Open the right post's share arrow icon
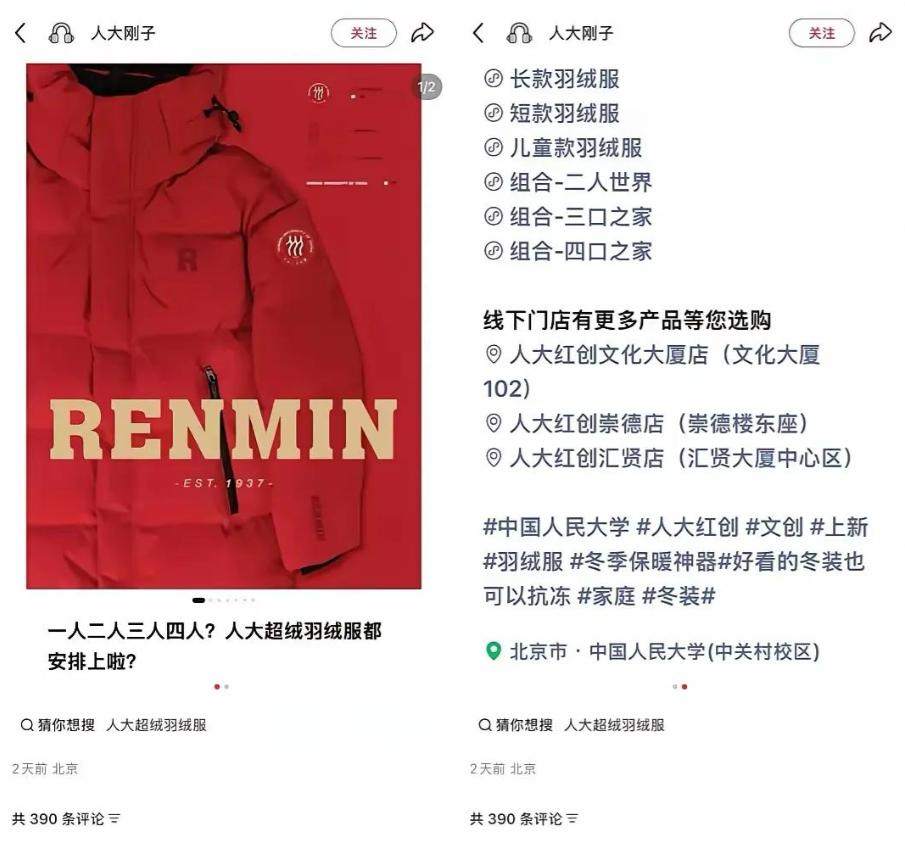This screenshot has height=848, width=905. [x=880, y=33]
